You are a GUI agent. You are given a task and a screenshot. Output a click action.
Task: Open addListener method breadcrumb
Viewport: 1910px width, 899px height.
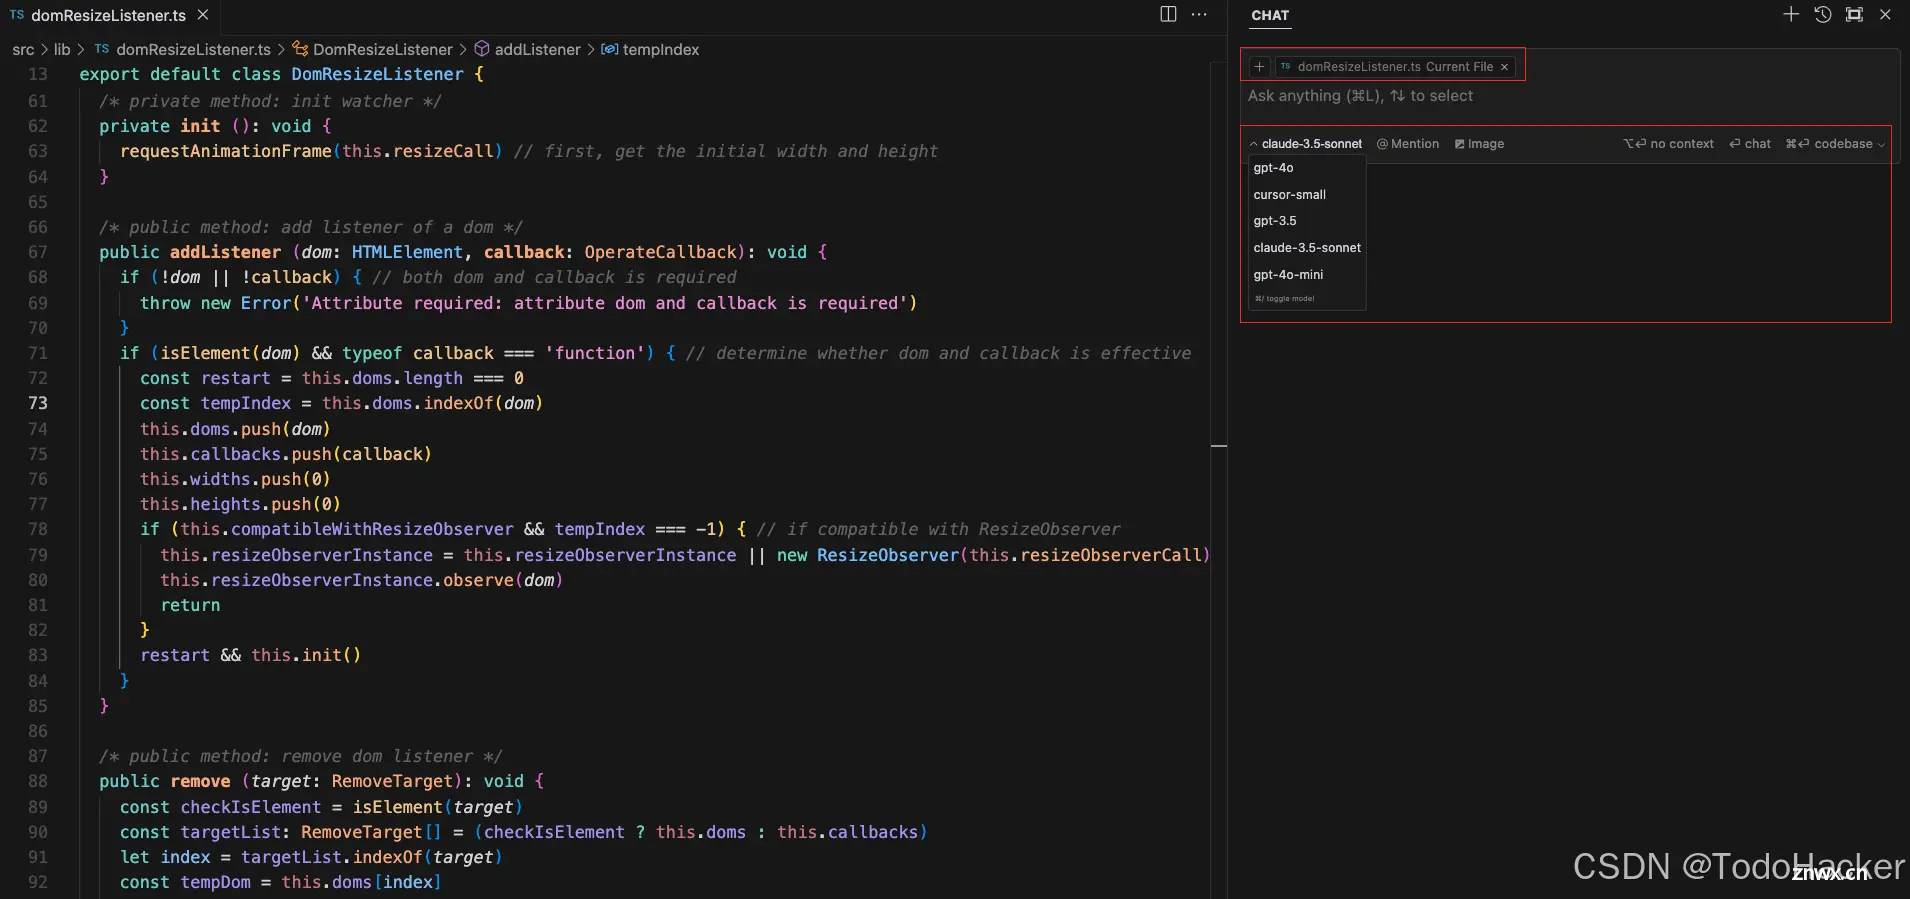538,50
